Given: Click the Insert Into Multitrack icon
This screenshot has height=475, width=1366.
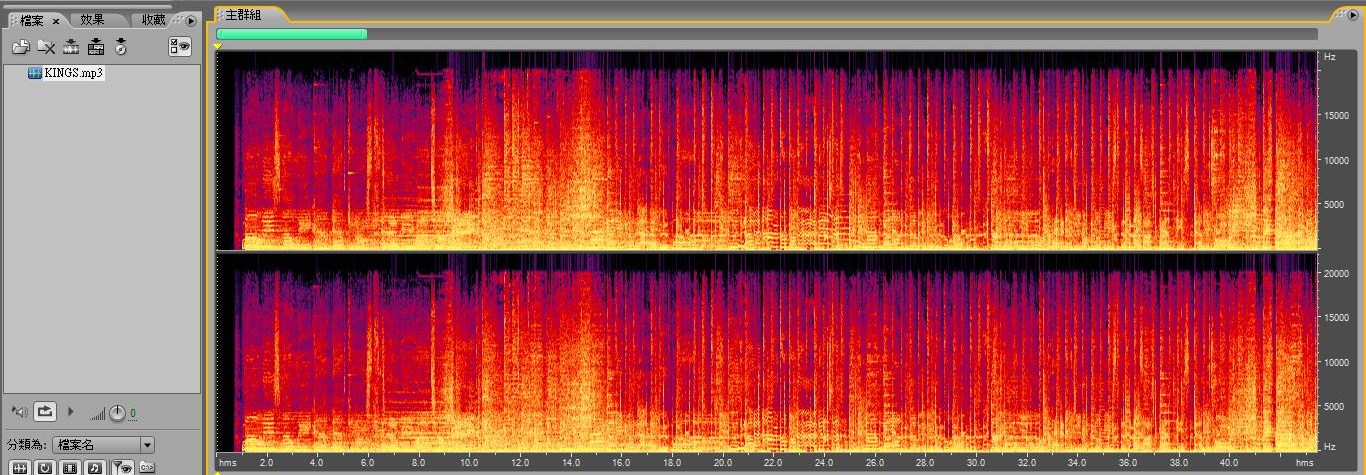Looking at the screenshot, I should tap(96, 46).
